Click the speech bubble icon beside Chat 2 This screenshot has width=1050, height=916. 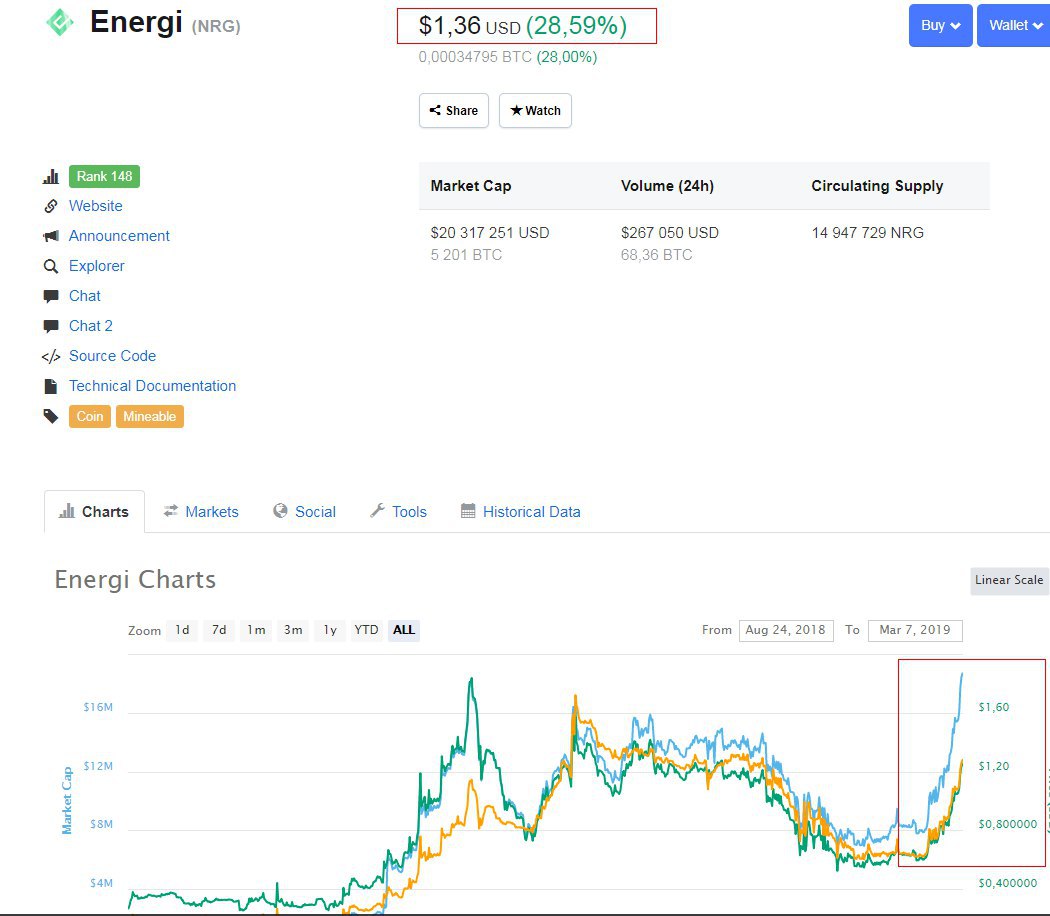[x=51, y=326]
